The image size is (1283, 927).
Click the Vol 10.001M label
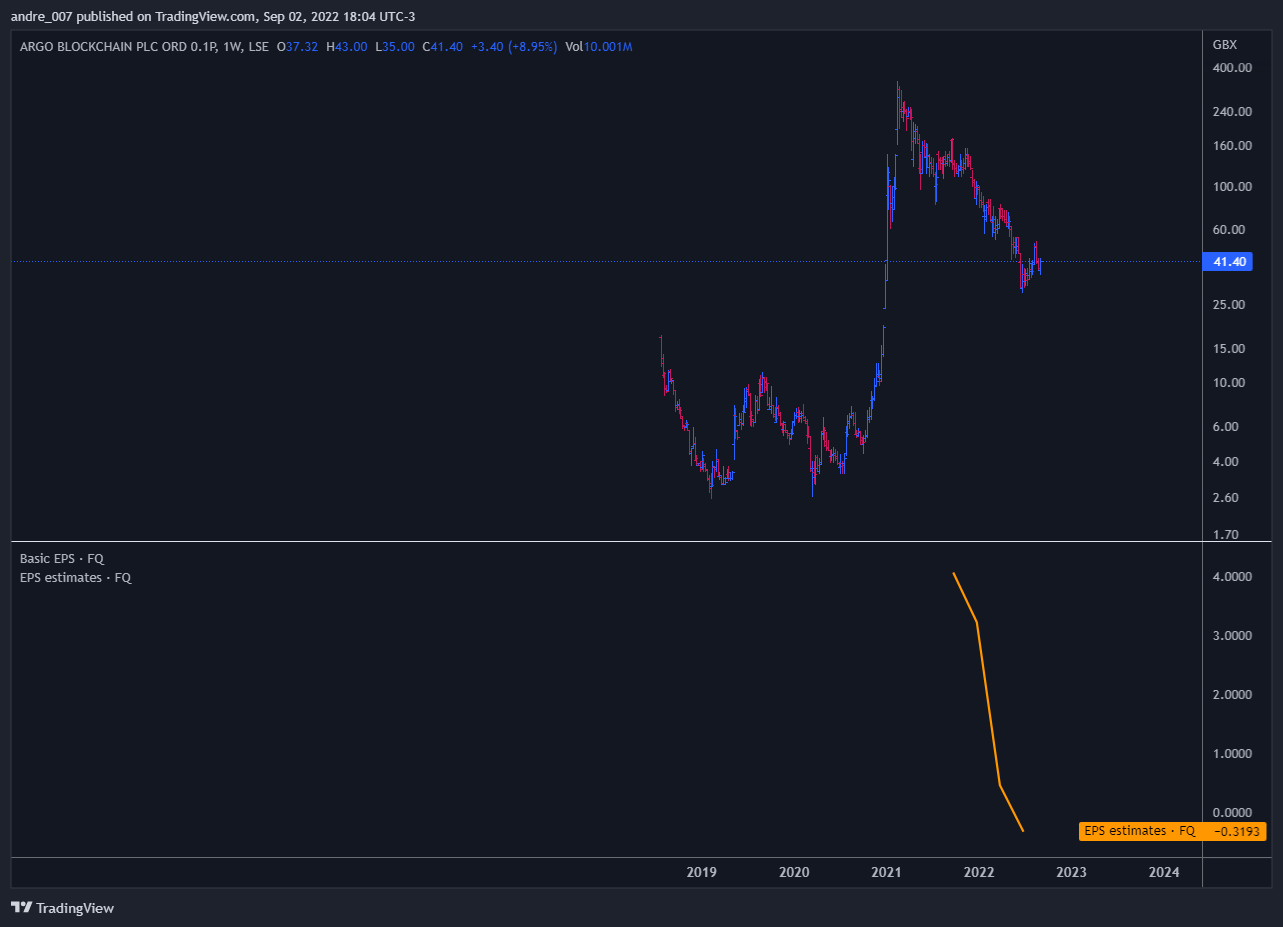[x=599, y=47]
